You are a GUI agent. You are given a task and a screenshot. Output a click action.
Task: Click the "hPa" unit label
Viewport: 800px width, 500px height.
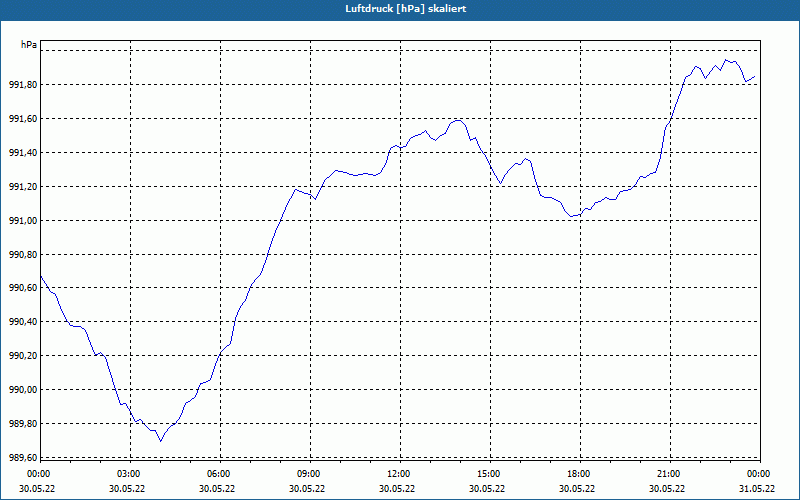[x=29, y=45]
